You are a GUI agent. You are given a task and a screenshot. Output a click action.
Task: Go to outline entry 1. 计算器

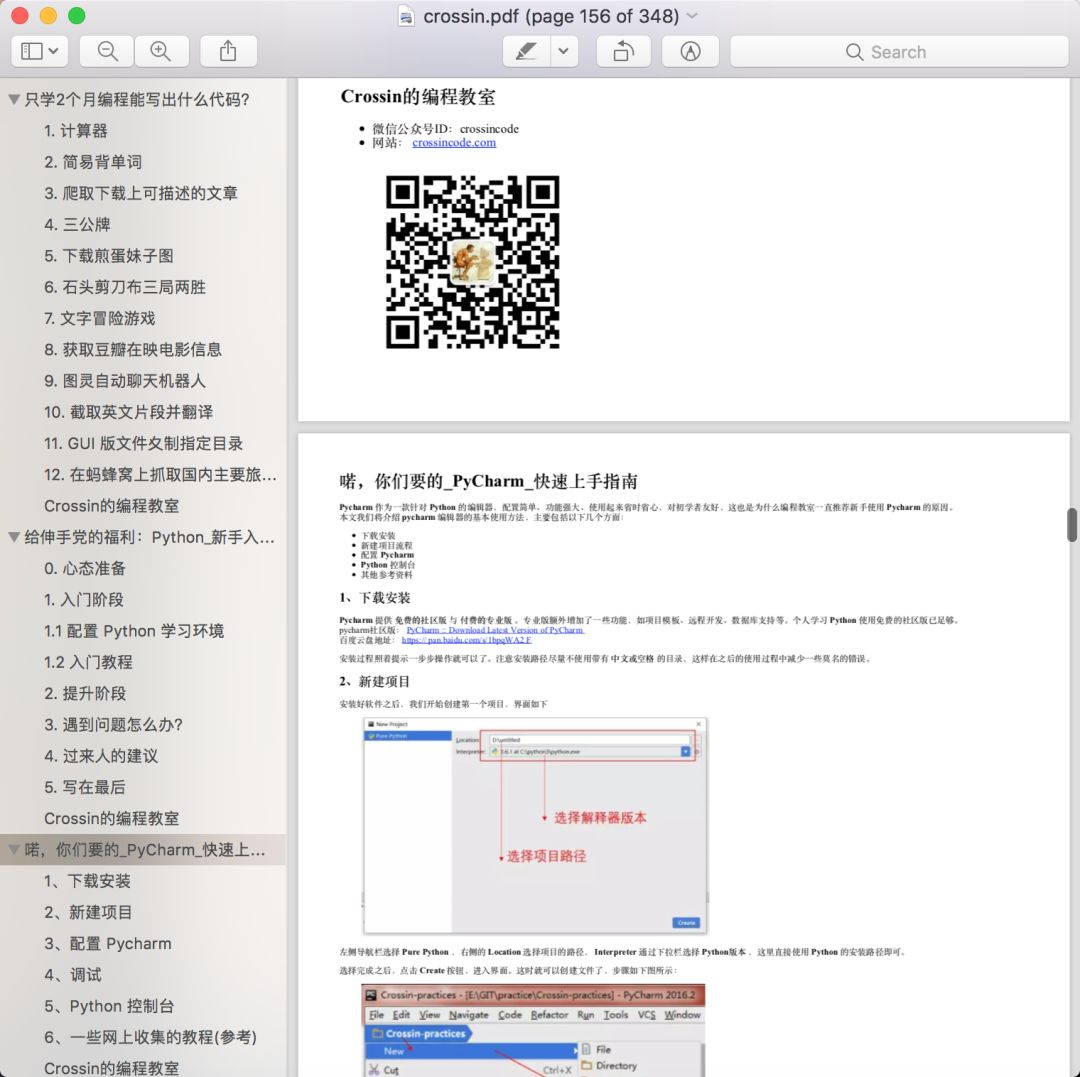[76, 131]
